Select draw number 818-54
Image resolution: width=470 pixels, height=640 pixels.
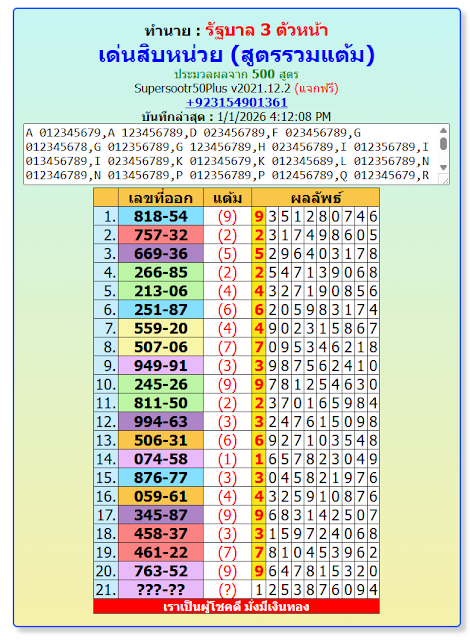(161, 216)
